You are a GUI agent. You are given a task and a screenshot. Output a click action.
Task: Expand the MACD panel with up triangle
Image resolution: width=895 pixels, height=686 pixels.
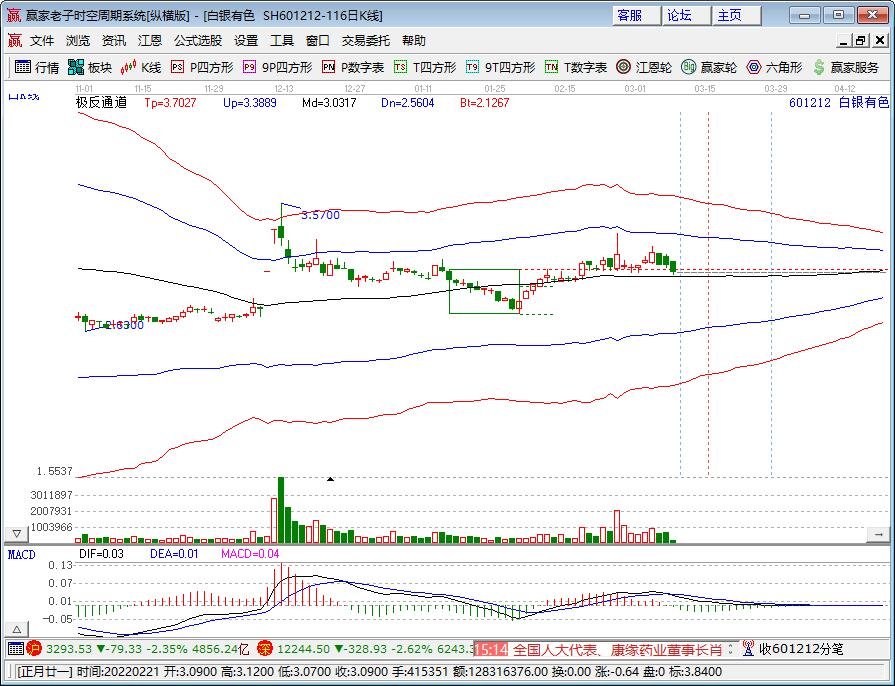[x=17, y=629]
